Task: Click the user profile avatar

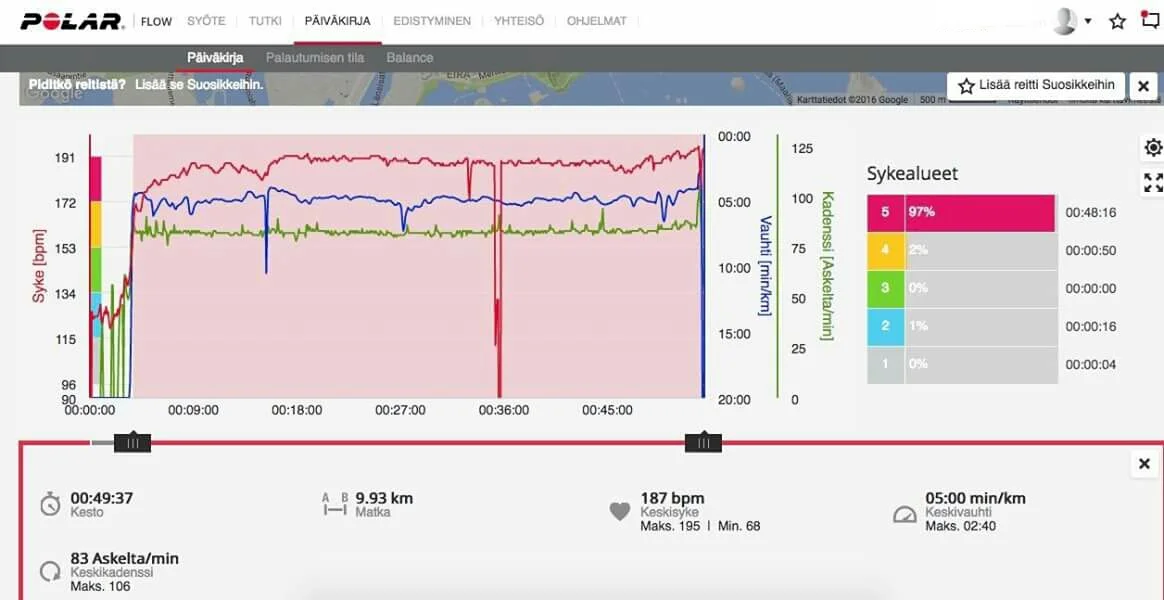Action: pos(1066,21)
